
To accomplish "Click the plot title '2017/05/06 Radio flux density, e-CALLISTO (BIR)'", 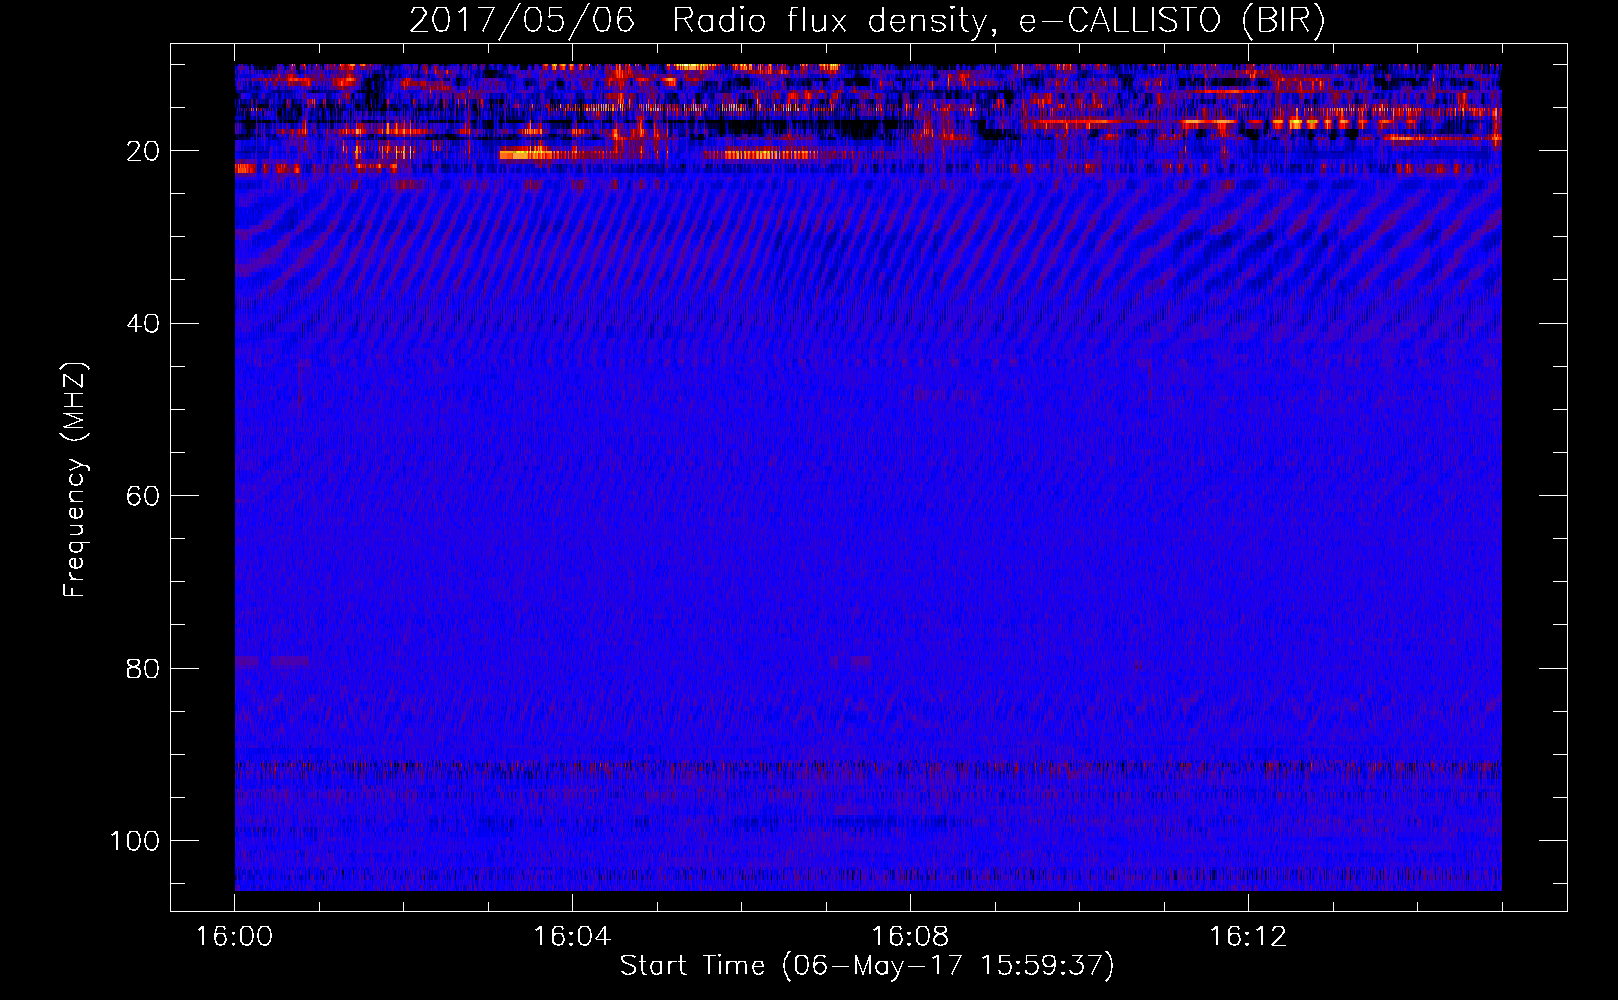I will [867, 21].
